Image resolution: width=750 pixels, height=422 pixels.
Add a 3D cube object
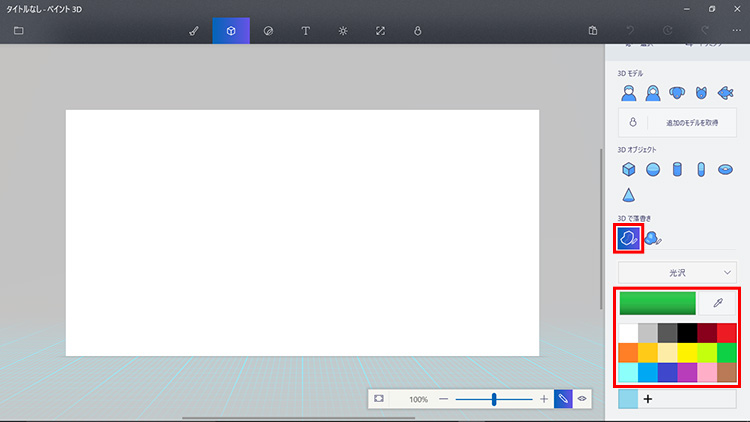629,169
